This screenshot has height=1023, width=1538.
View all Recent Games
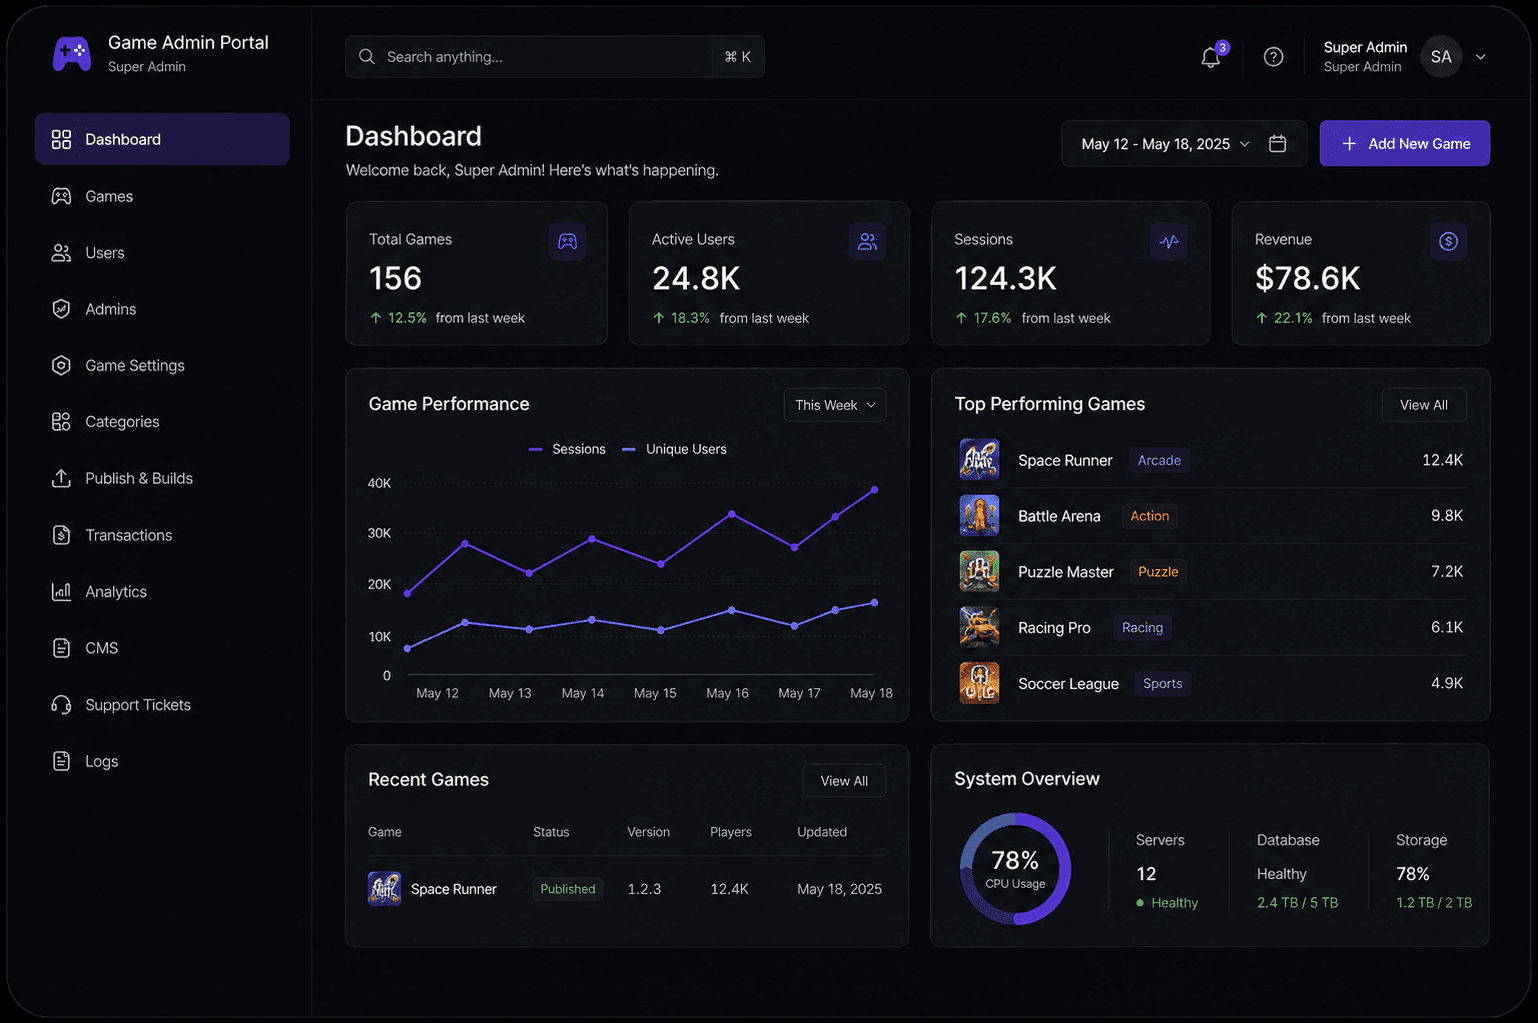click(844, 781)
